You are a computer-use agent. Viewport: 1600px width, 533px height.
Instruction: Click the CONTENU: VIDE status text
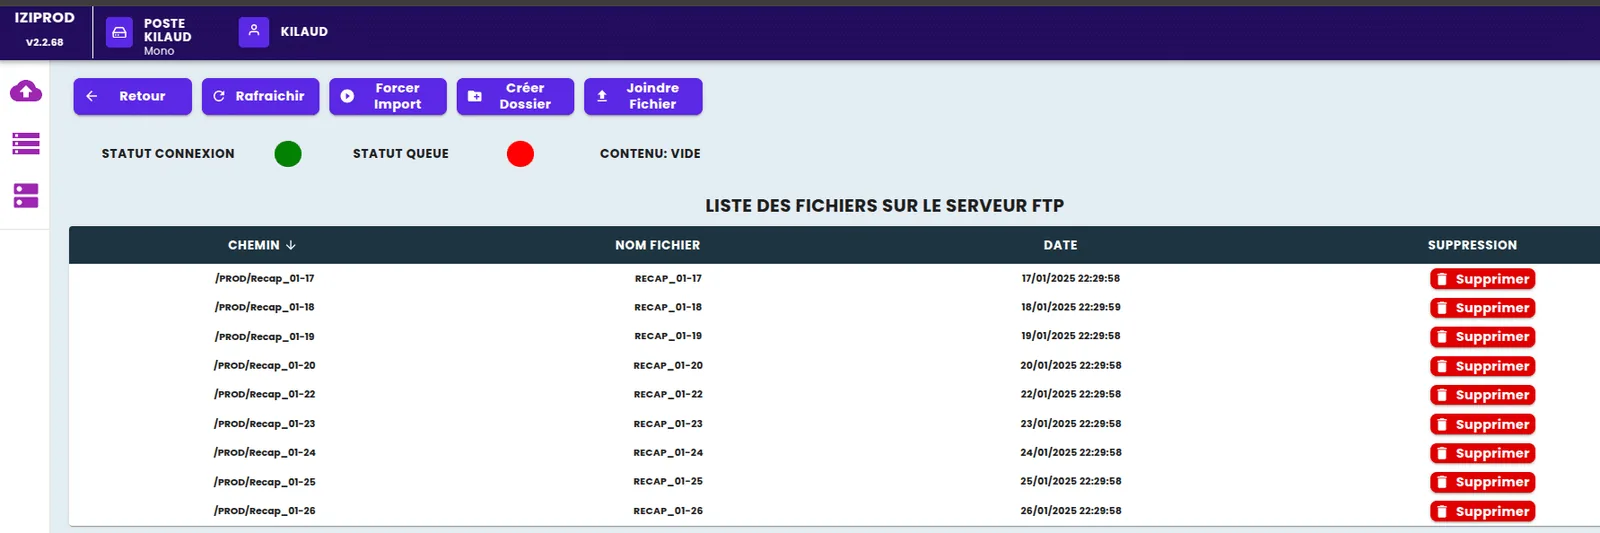(650, 154)
